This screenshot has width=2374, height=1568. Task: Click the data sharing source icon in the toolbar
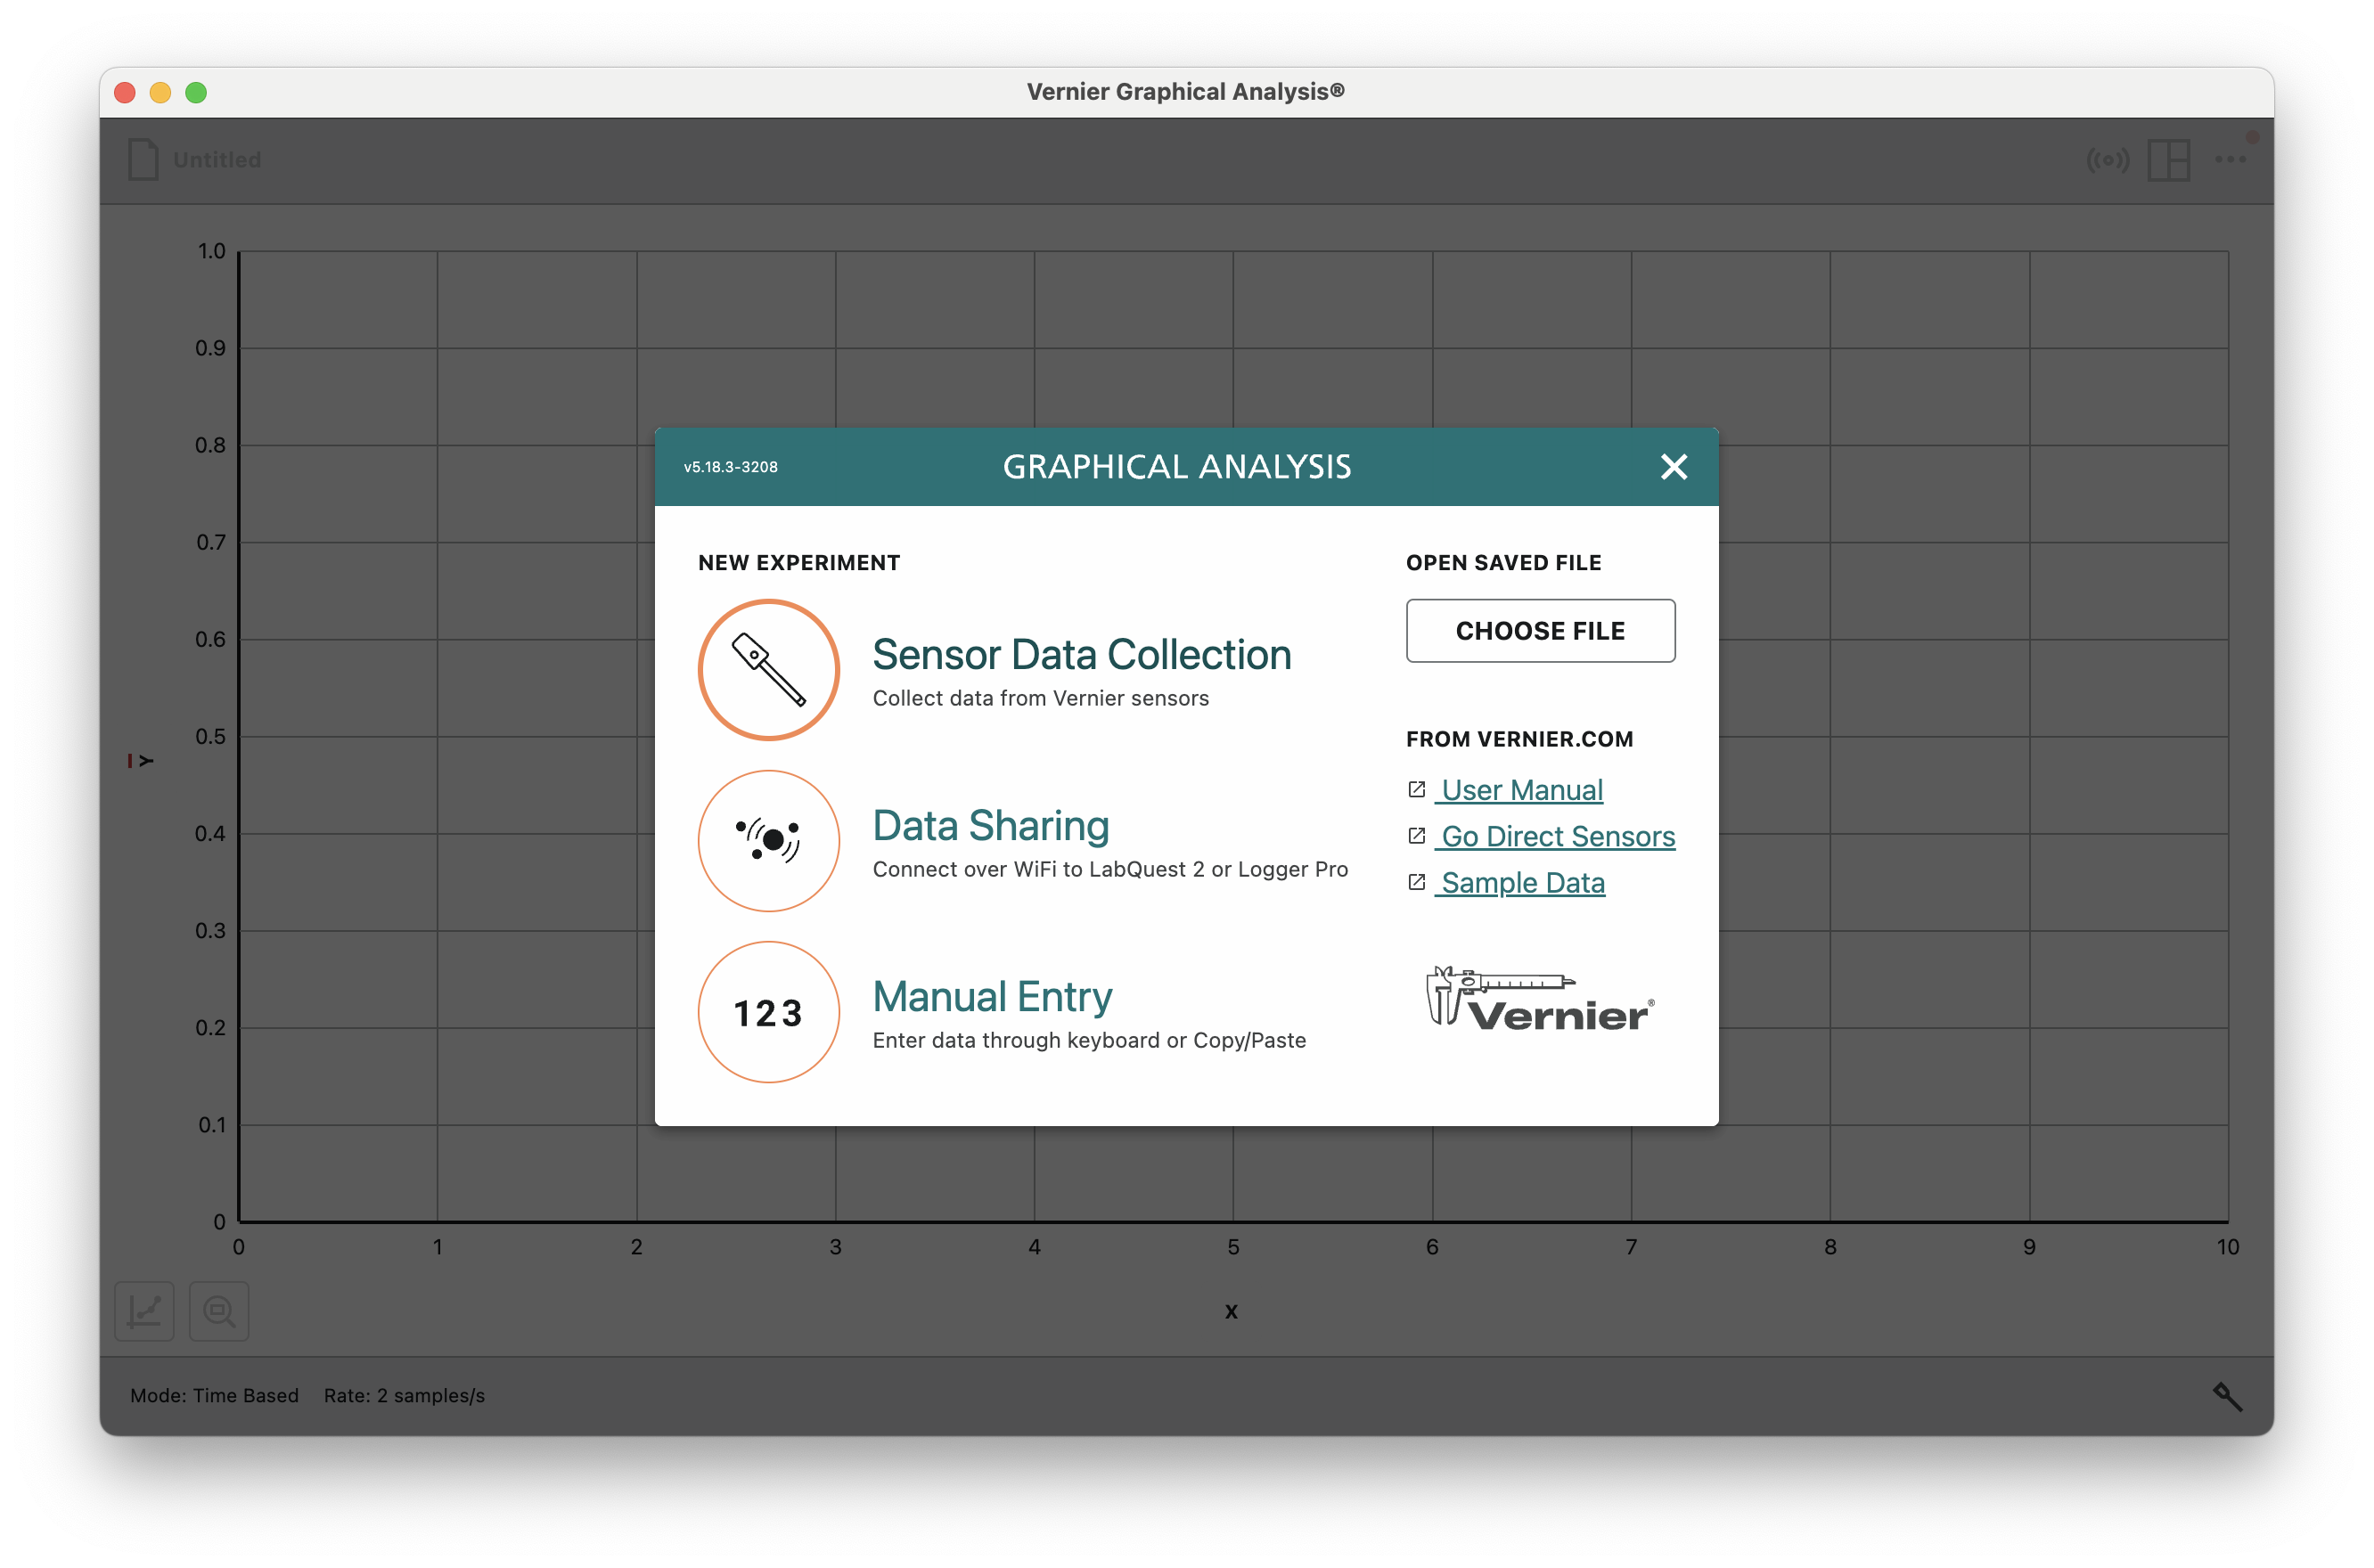coord(2107,160)
